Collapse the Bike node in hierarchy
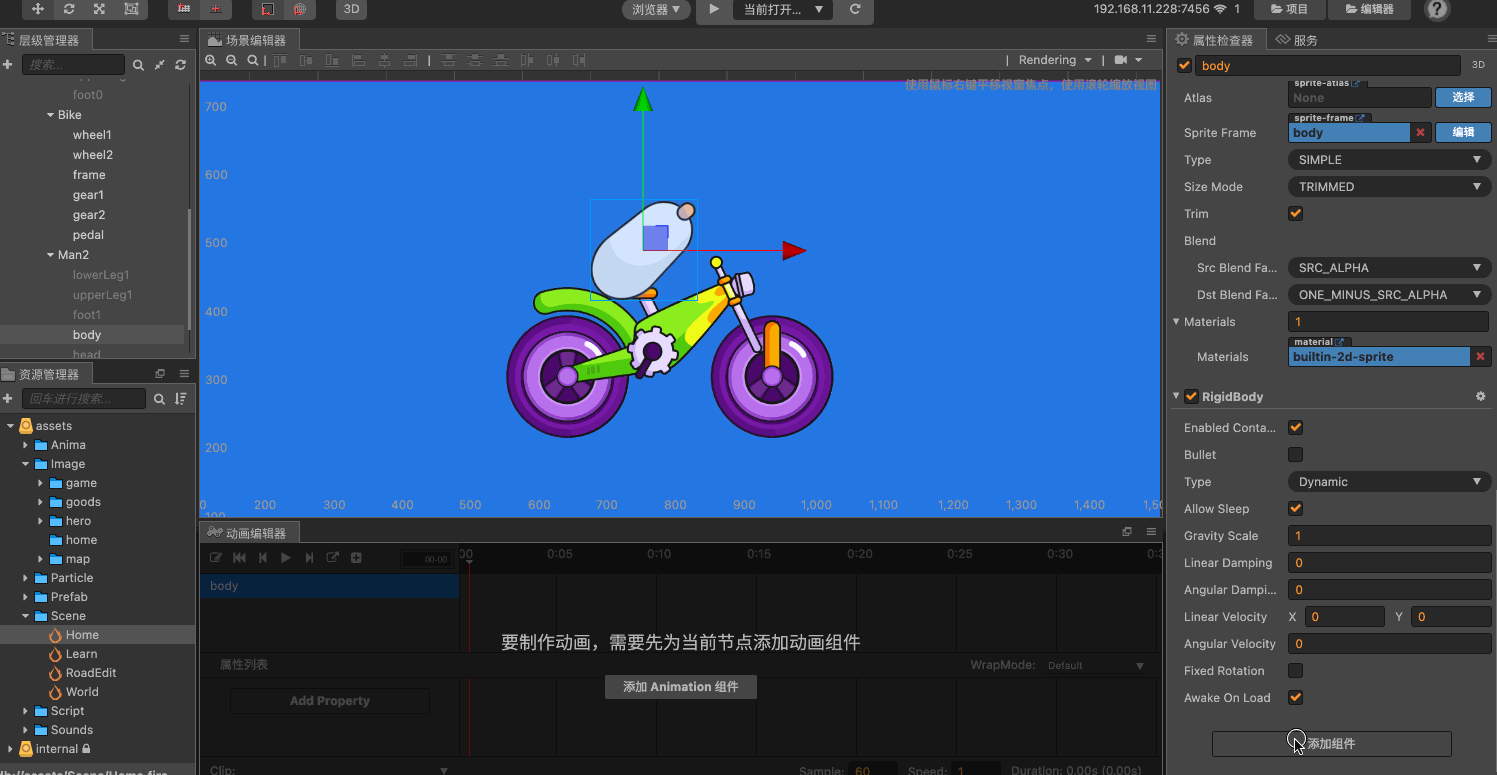1497x775 pixels. 50,115
